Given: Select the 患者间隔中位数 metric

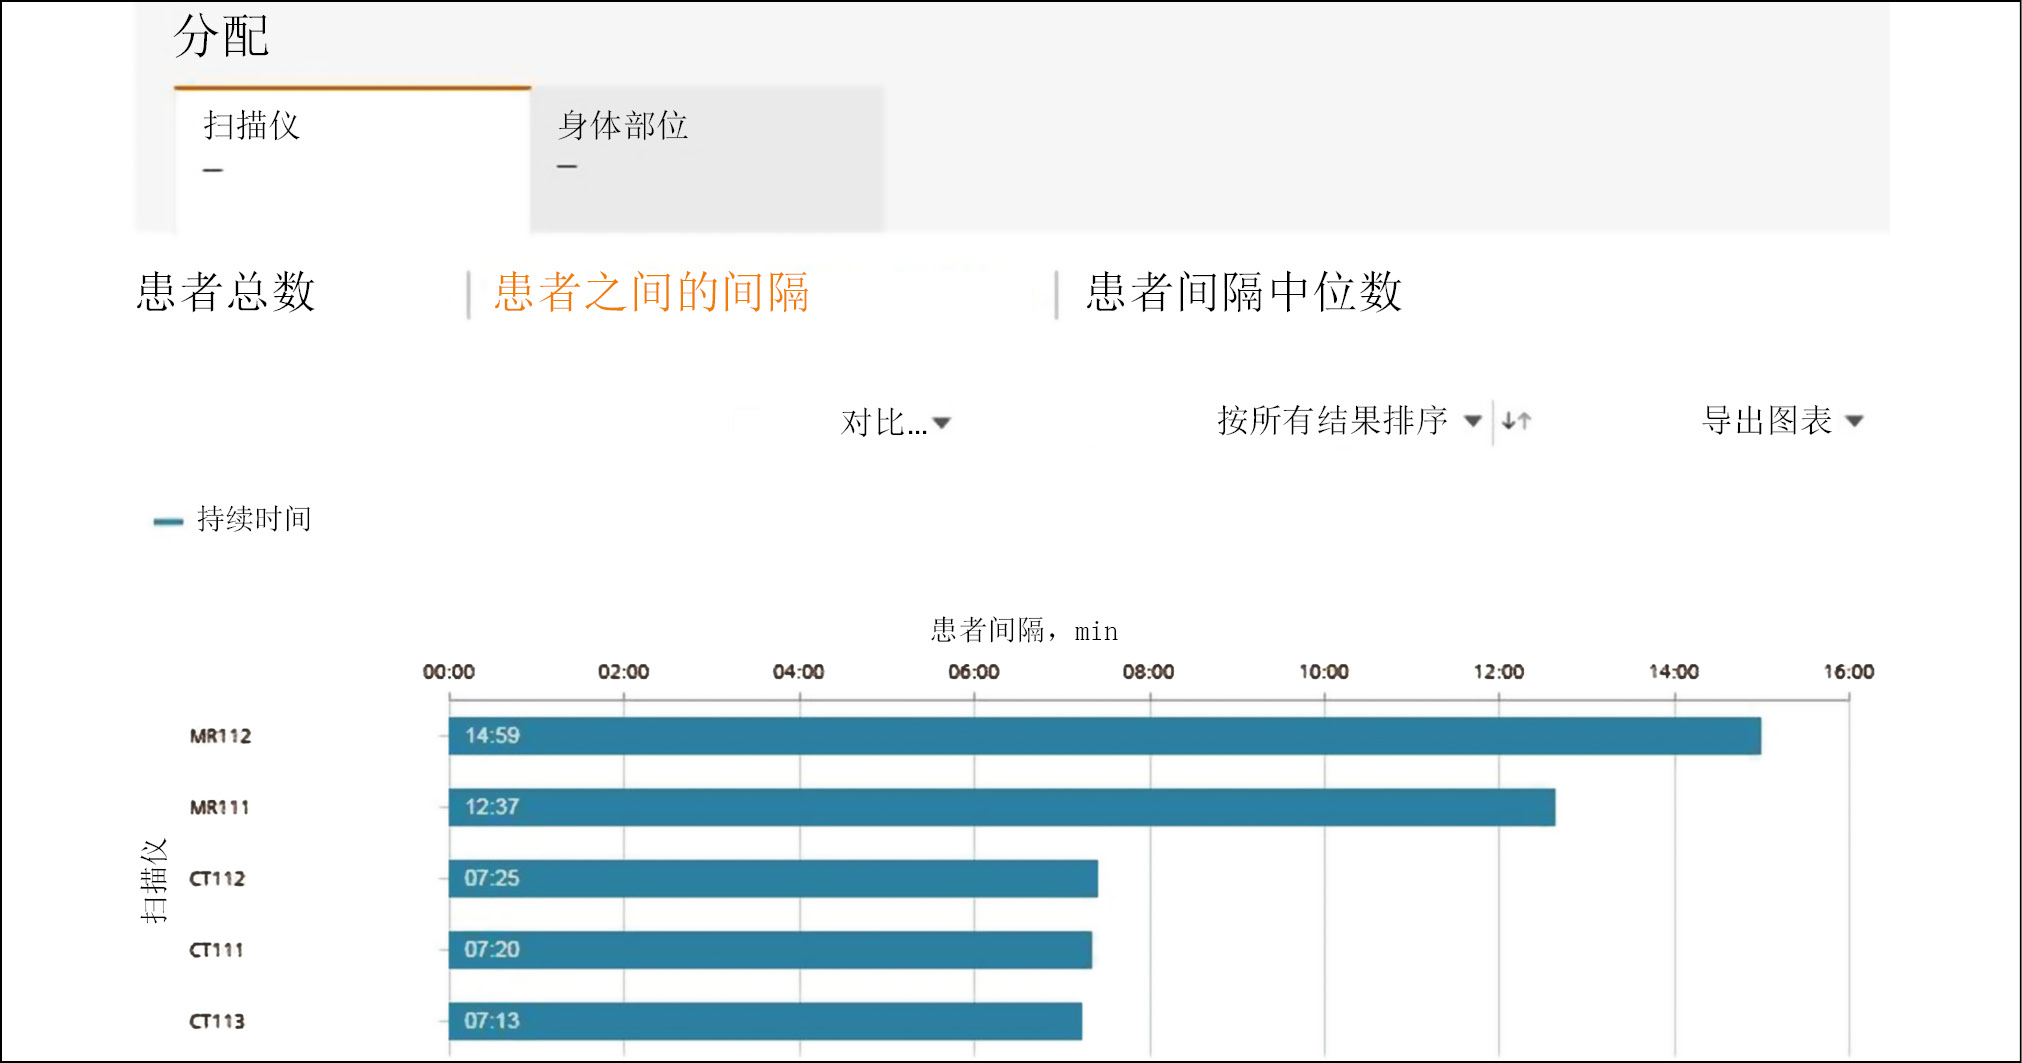Looking at the screenshot, I should (1243, 292).
